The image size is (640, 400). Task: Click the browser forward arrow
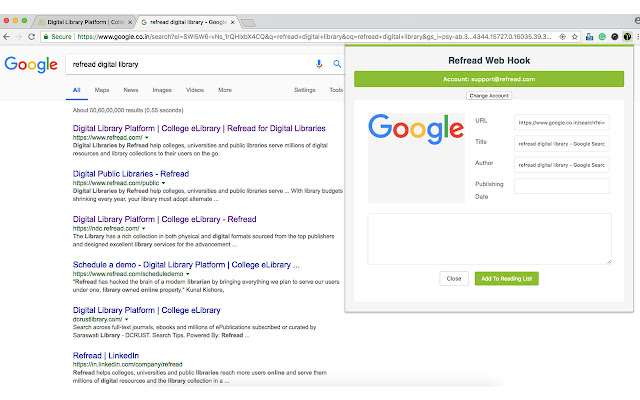coord(19,37)
